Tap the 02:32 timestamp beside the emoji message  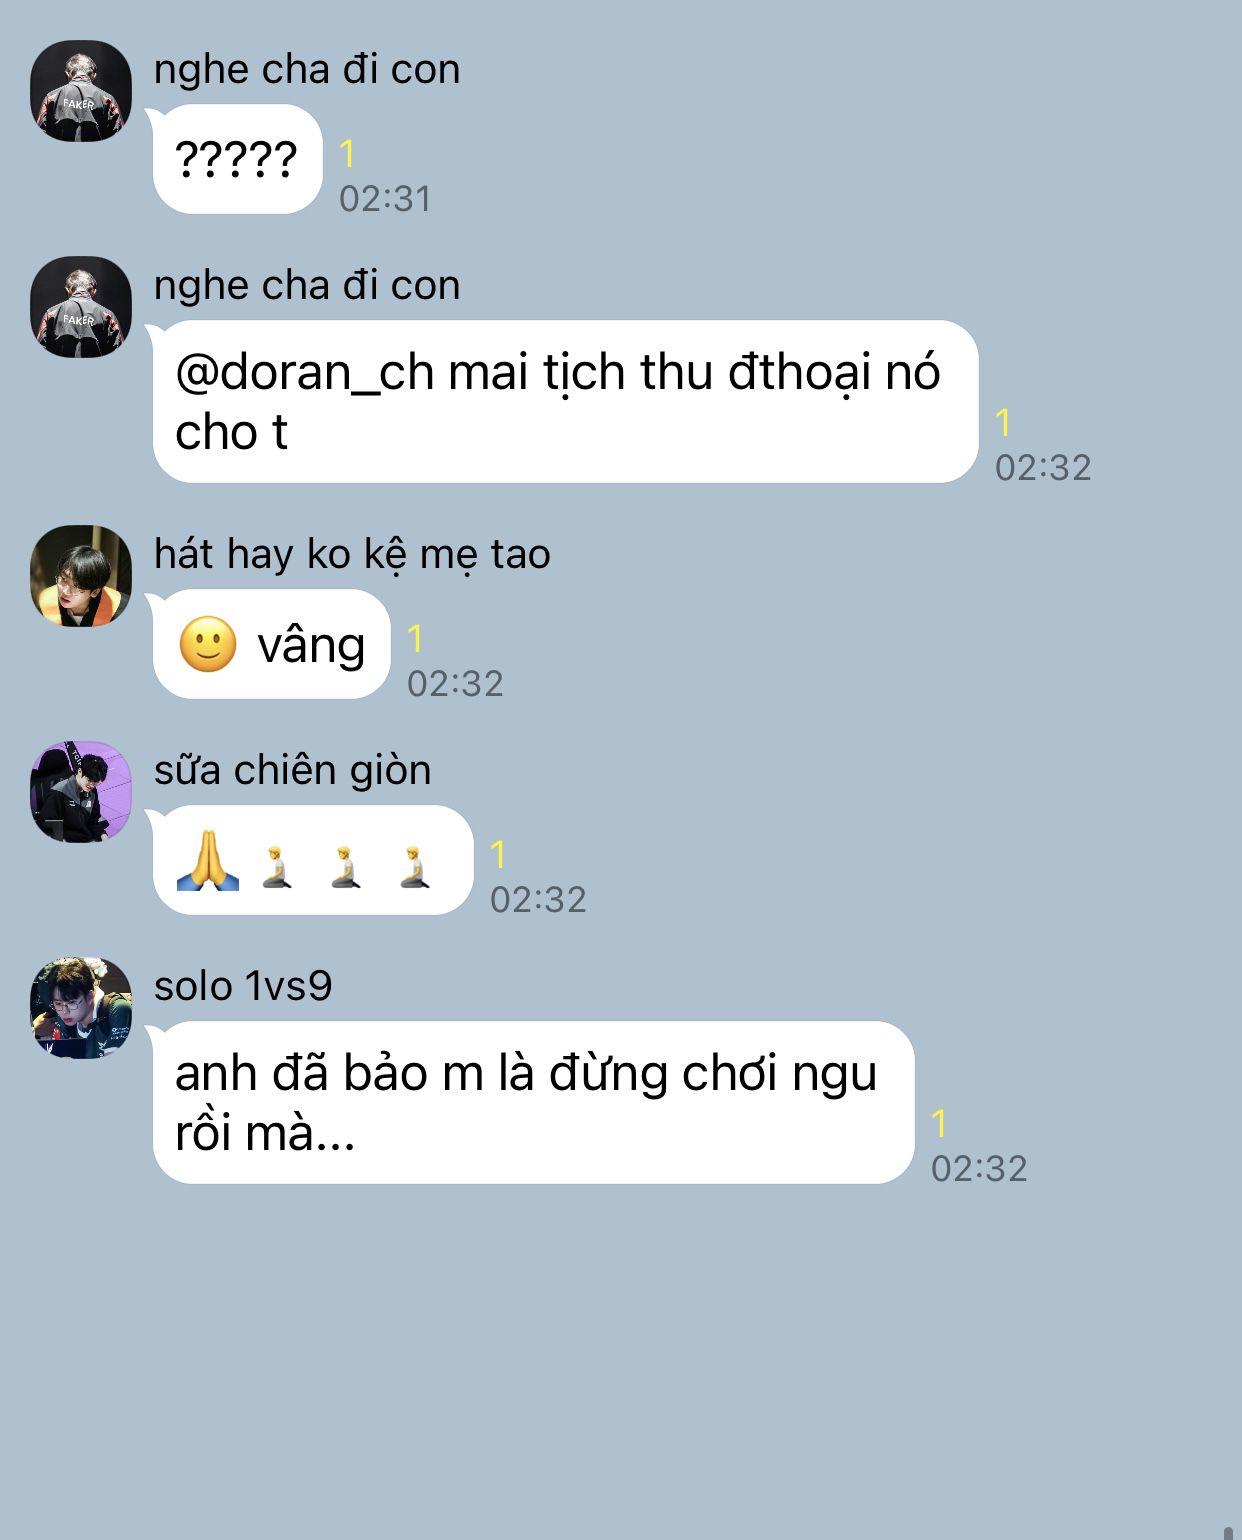point(538,899)
